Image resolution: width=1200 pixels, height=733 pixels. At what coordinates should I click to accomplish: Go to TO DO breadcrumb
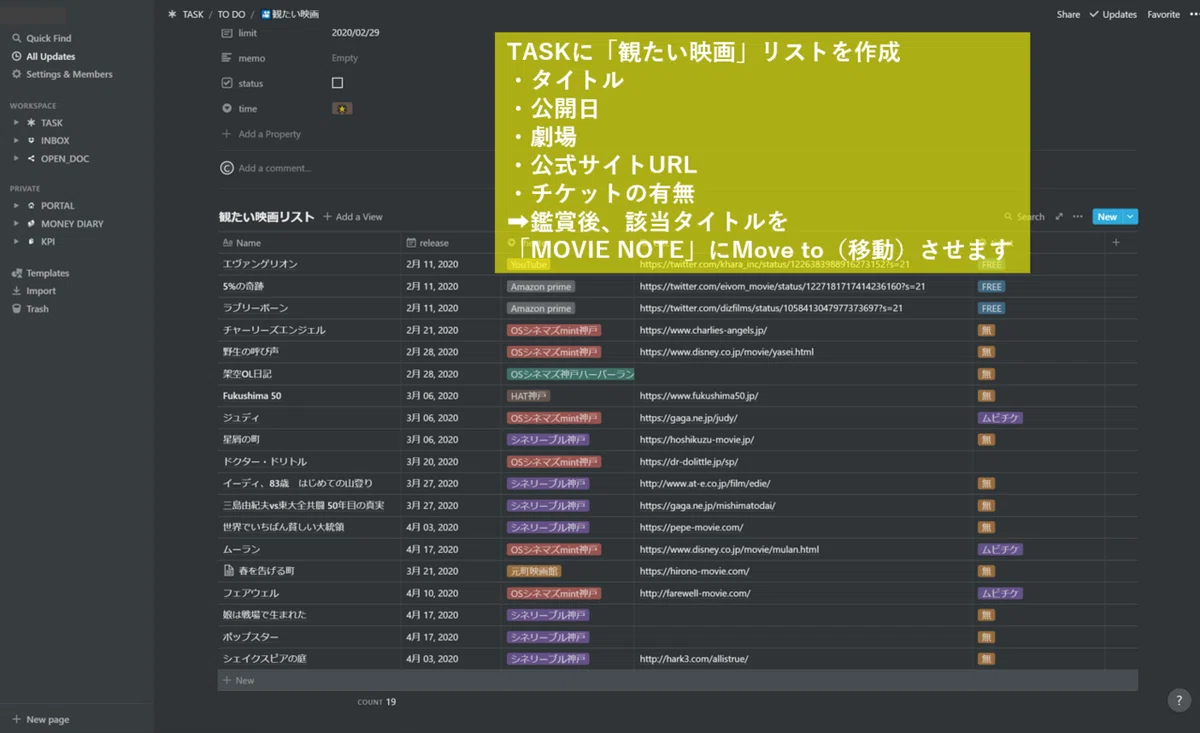231,15
